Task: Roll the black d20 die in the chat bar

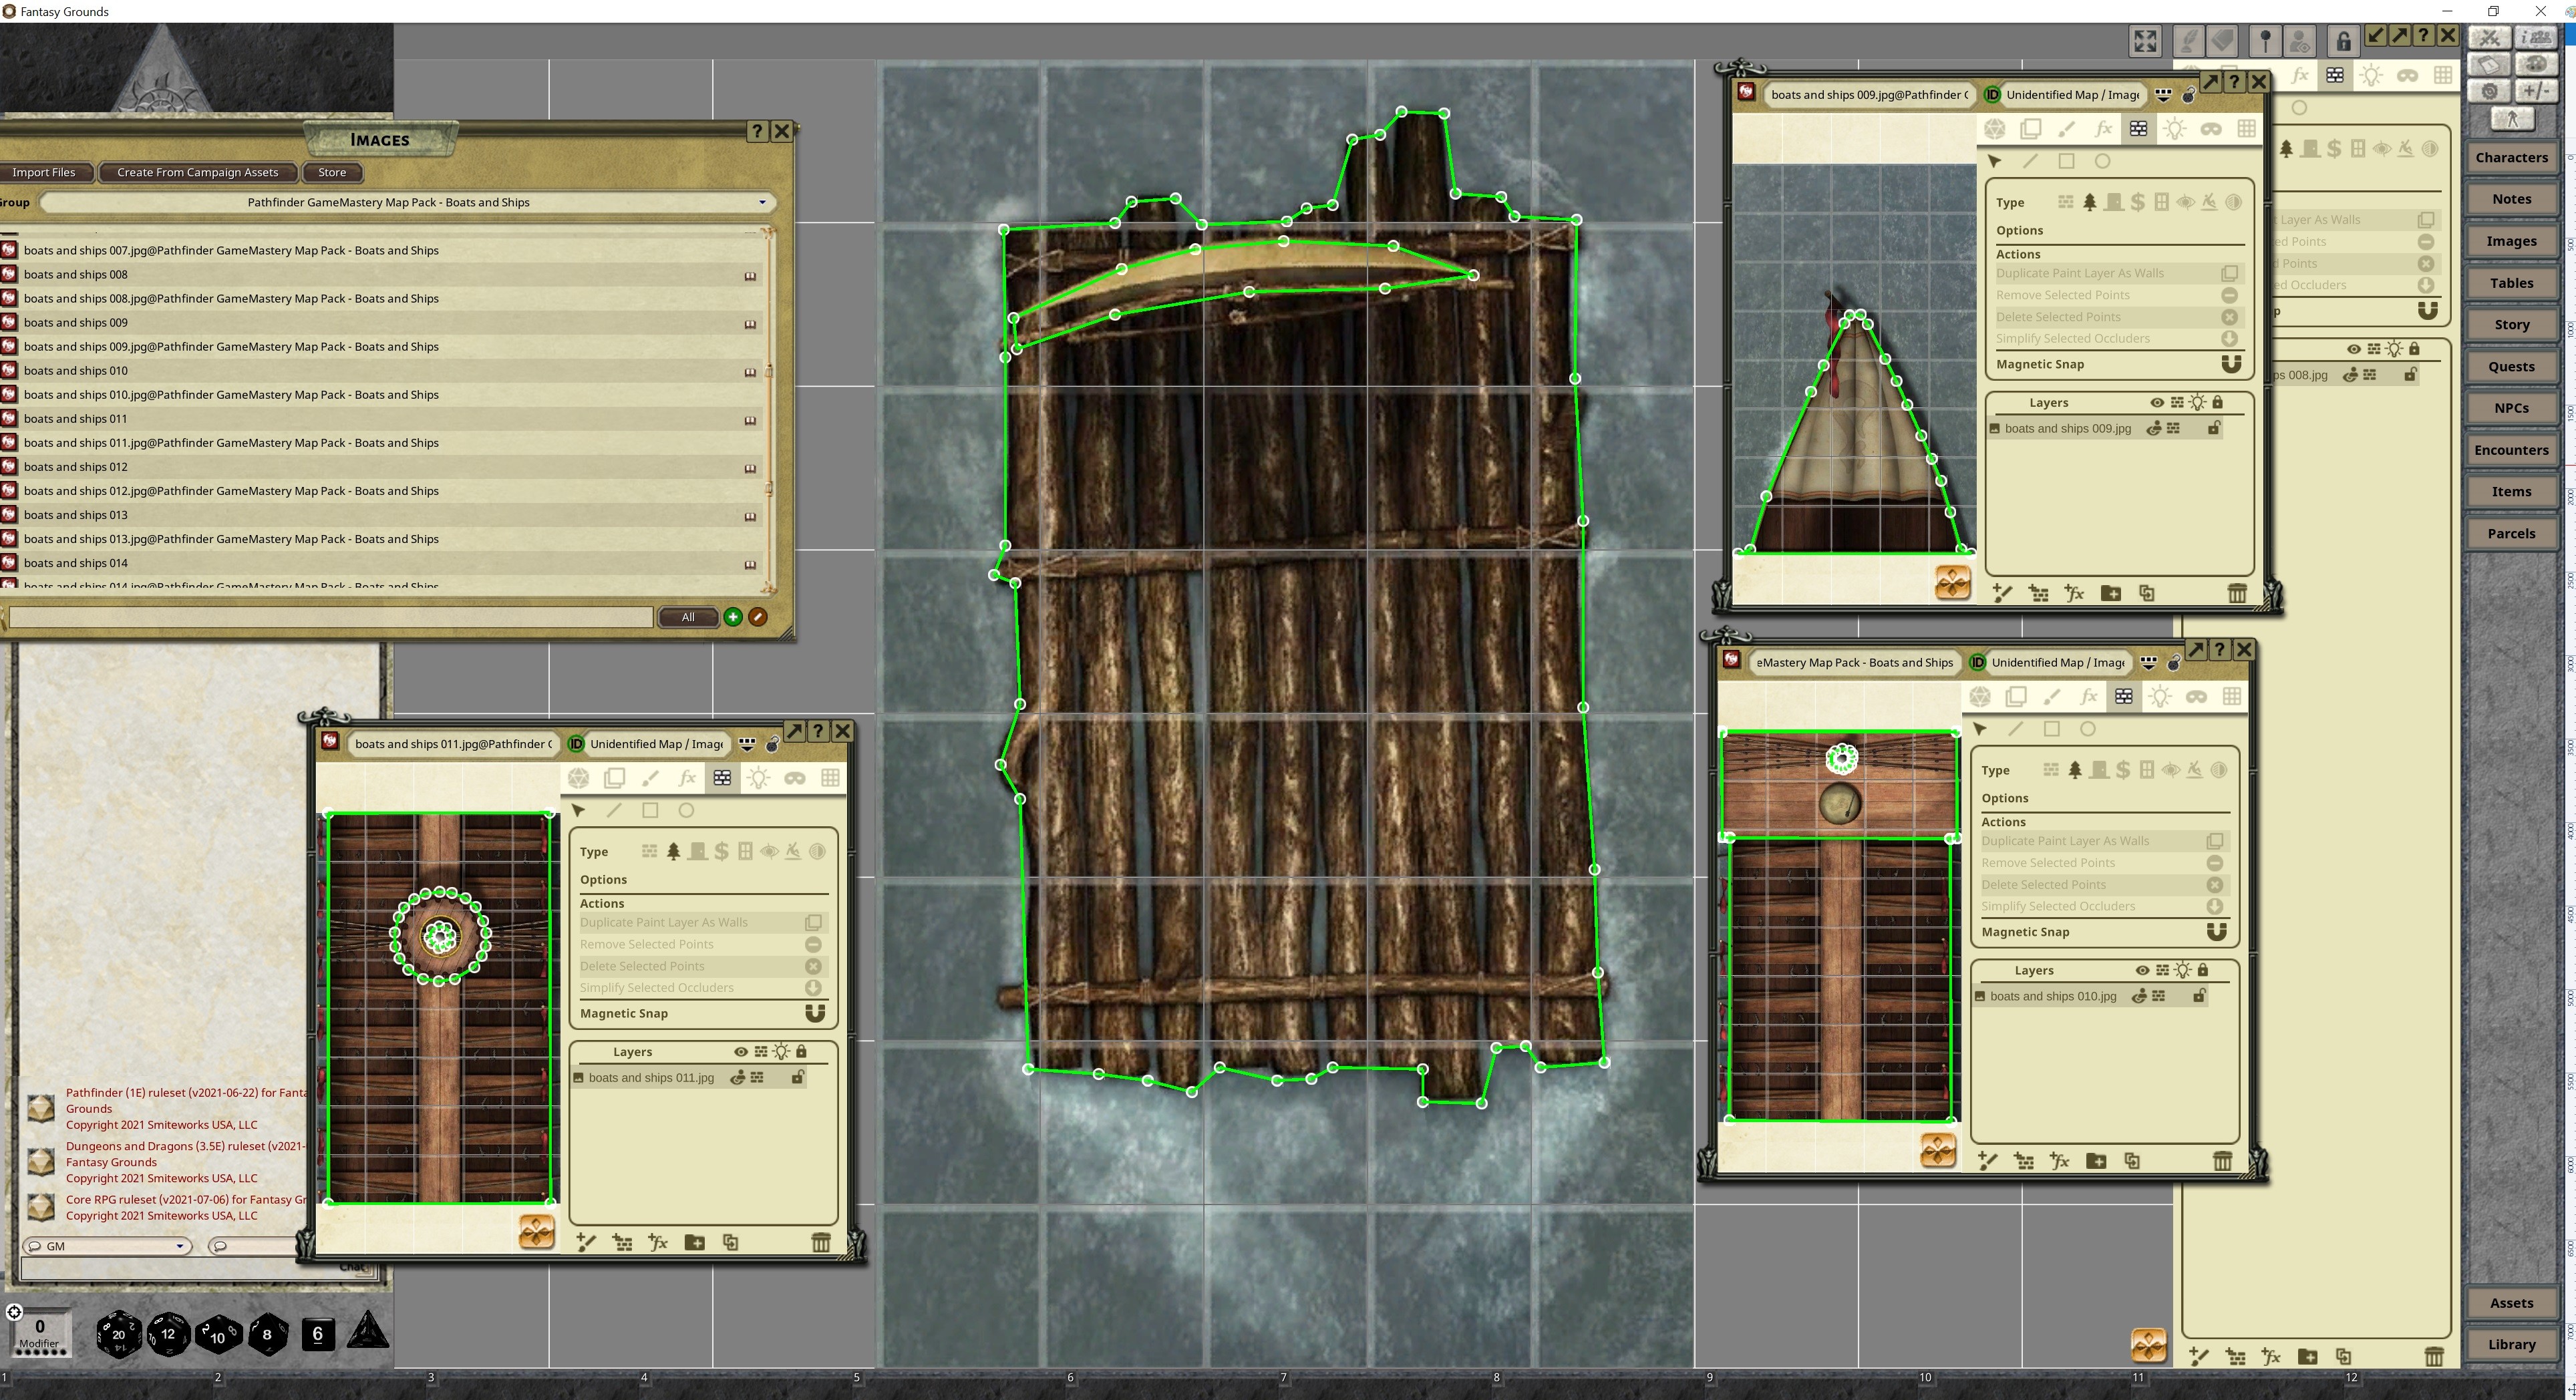Action: (x=118, y=1334)
